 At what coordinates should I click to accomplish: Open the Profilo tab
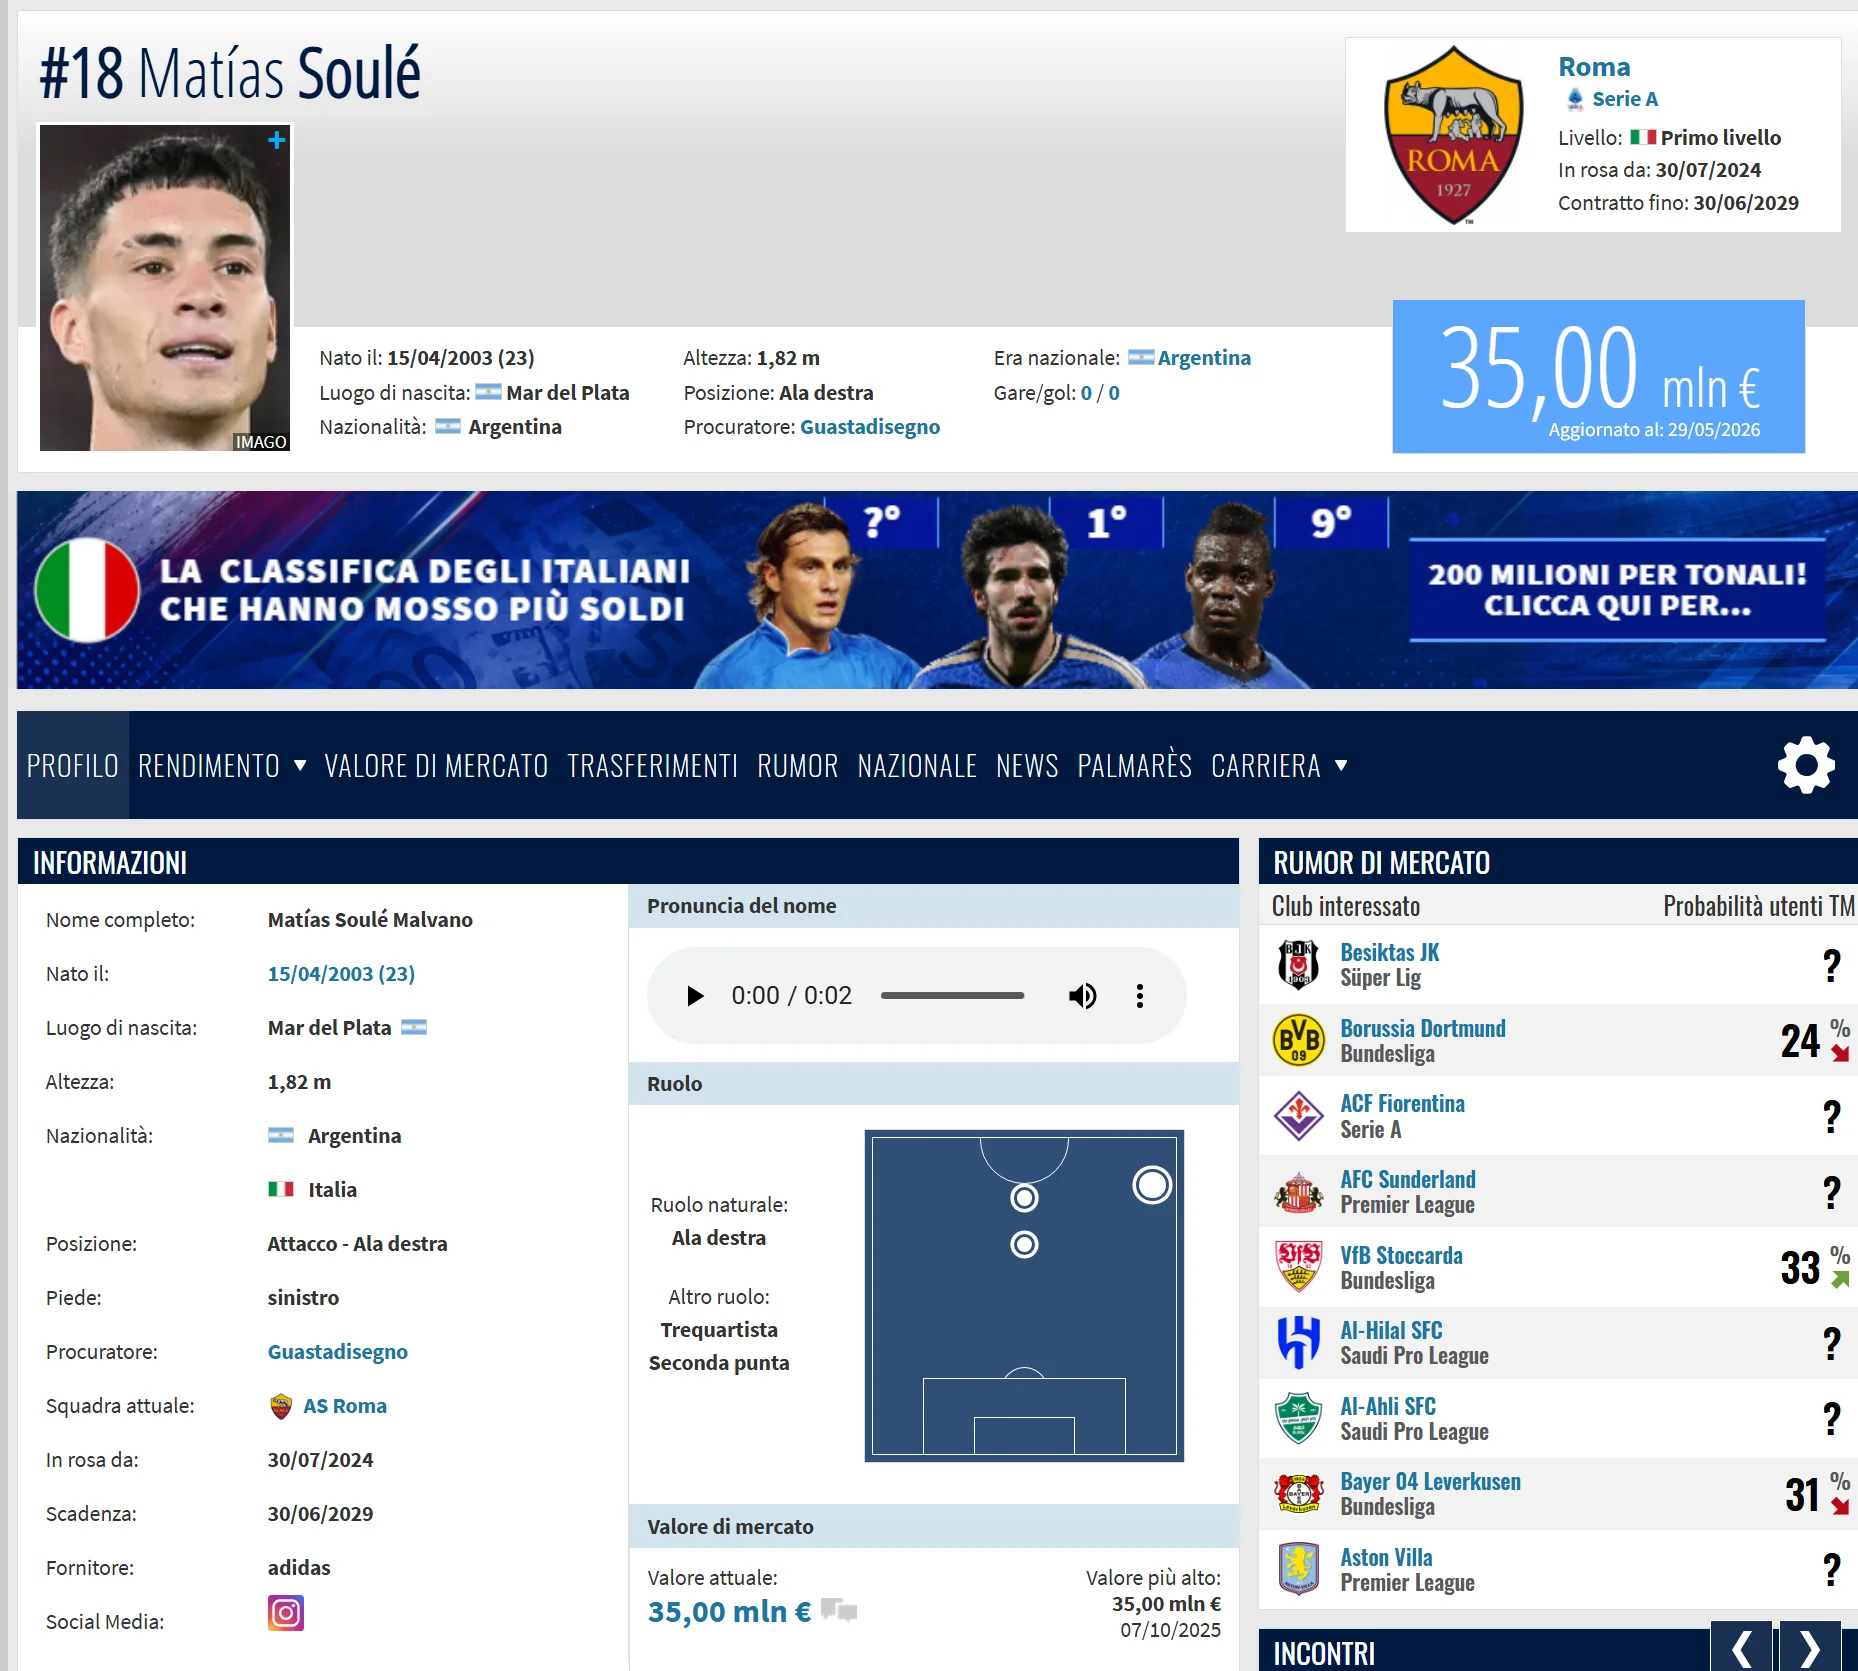click(x=73, y=766)
